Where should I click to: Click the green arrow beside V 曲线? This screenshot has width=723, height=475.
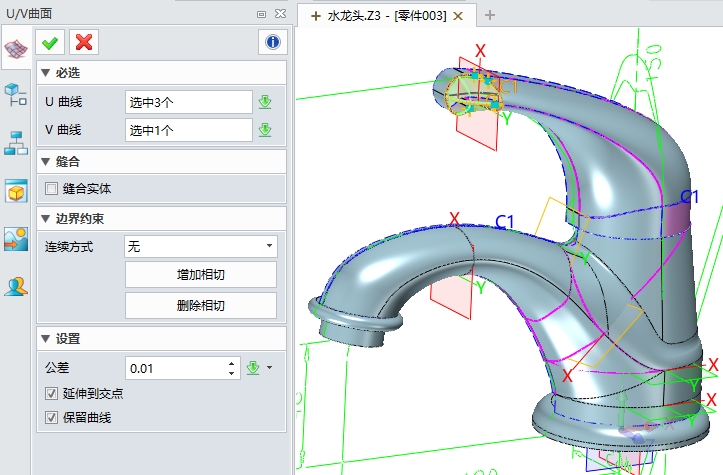coord(265,130)
